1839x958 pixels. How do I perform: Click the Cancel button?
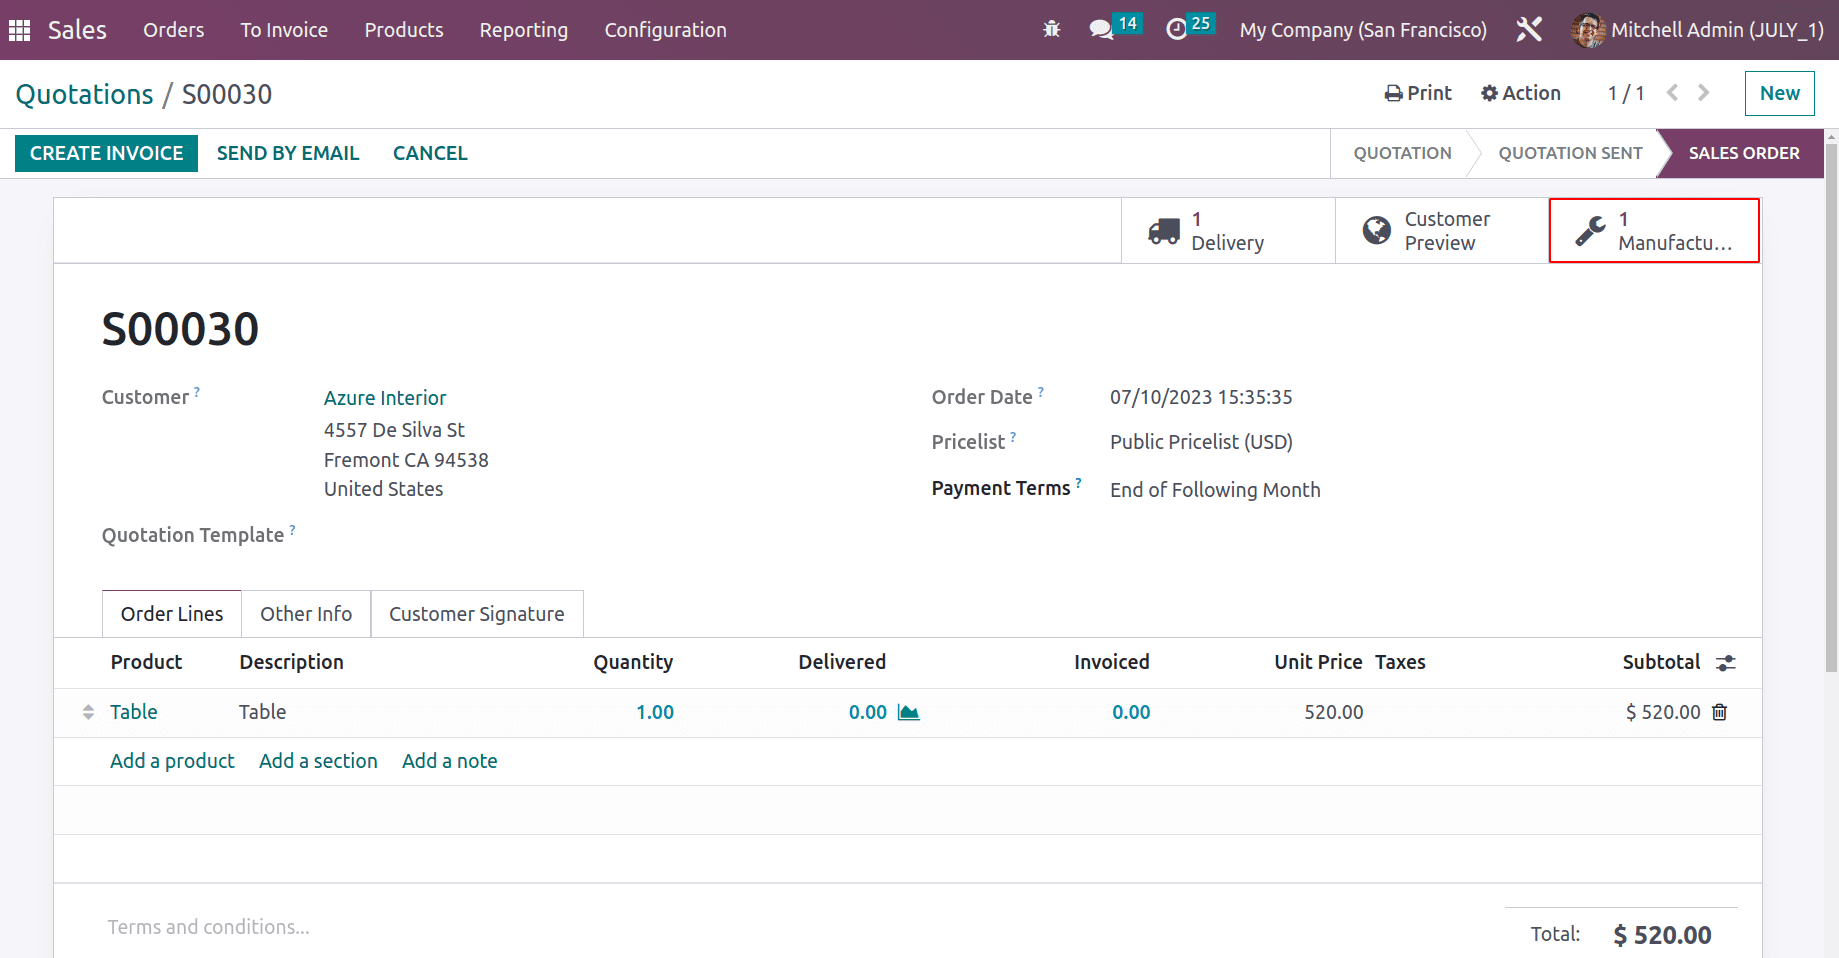pyautogui.click(x=430, y=153)
